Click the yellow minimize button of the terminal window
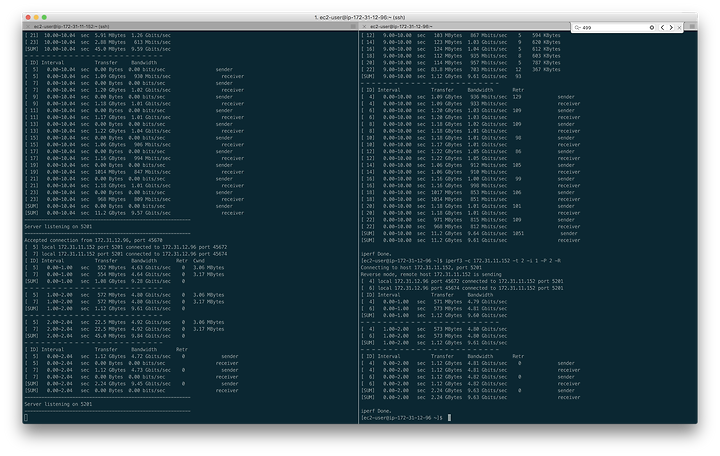 [36, 17]
